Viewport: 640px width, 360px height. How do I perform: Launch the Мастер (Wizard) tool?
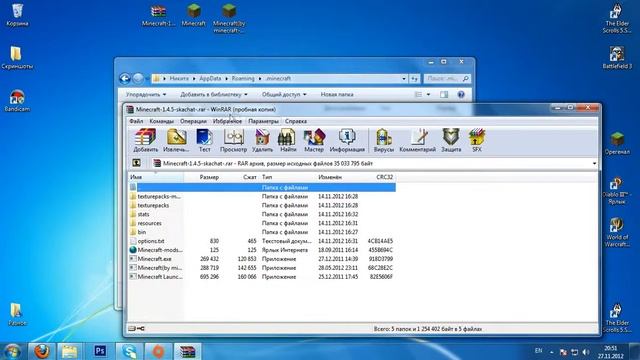(x=314, y=141)
